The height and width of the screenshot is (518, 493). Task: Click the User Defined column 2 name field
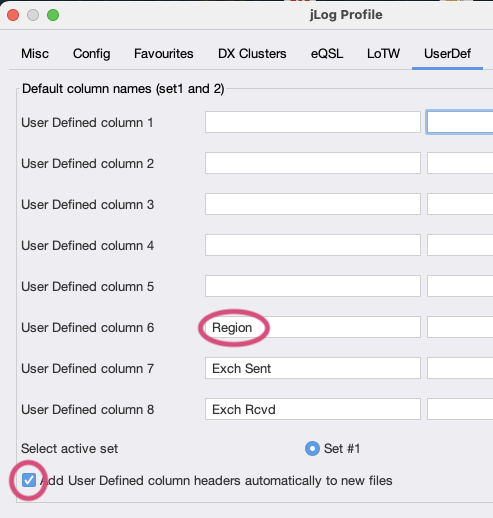coord(313,163)
